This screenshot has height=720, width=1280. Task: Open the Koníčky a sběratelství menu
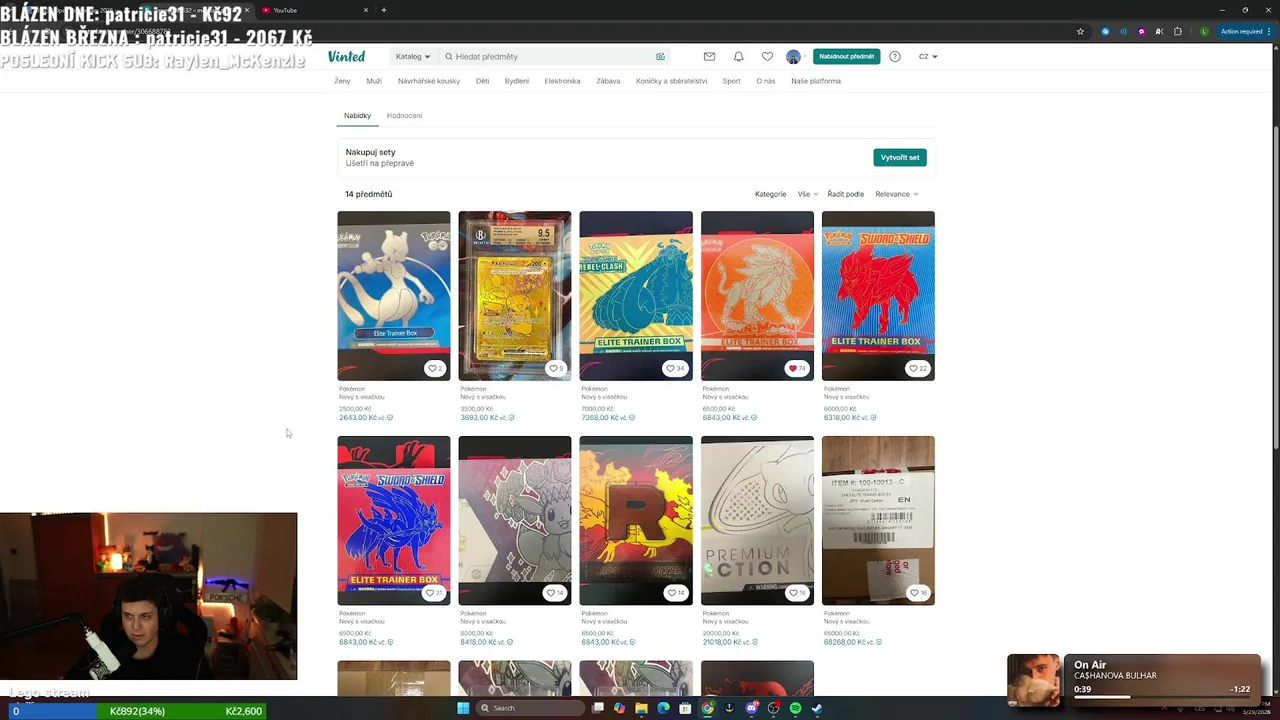671,81
